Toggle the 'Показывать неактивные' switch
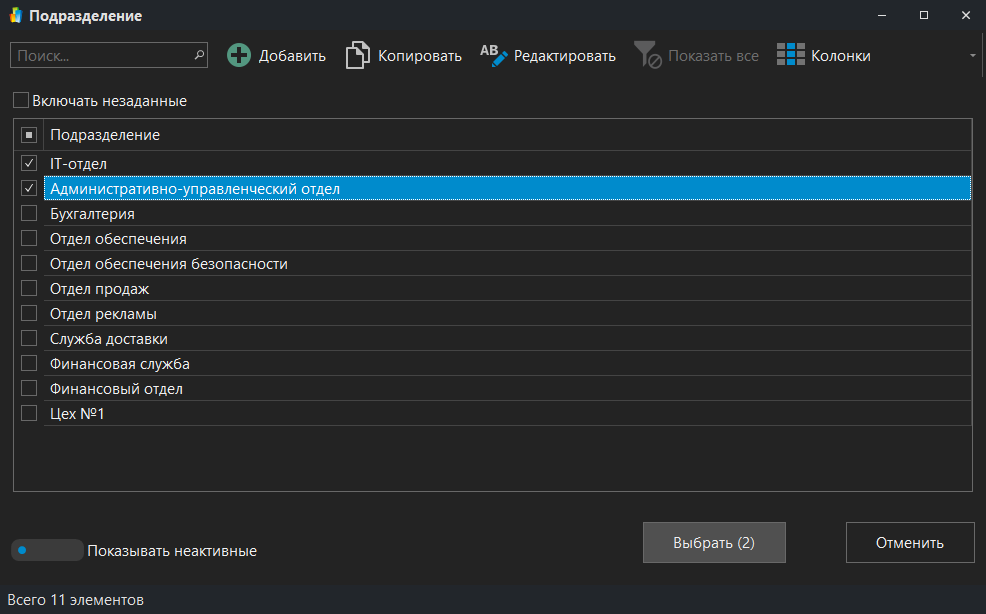The image size is (986, 614). (47, 550)
